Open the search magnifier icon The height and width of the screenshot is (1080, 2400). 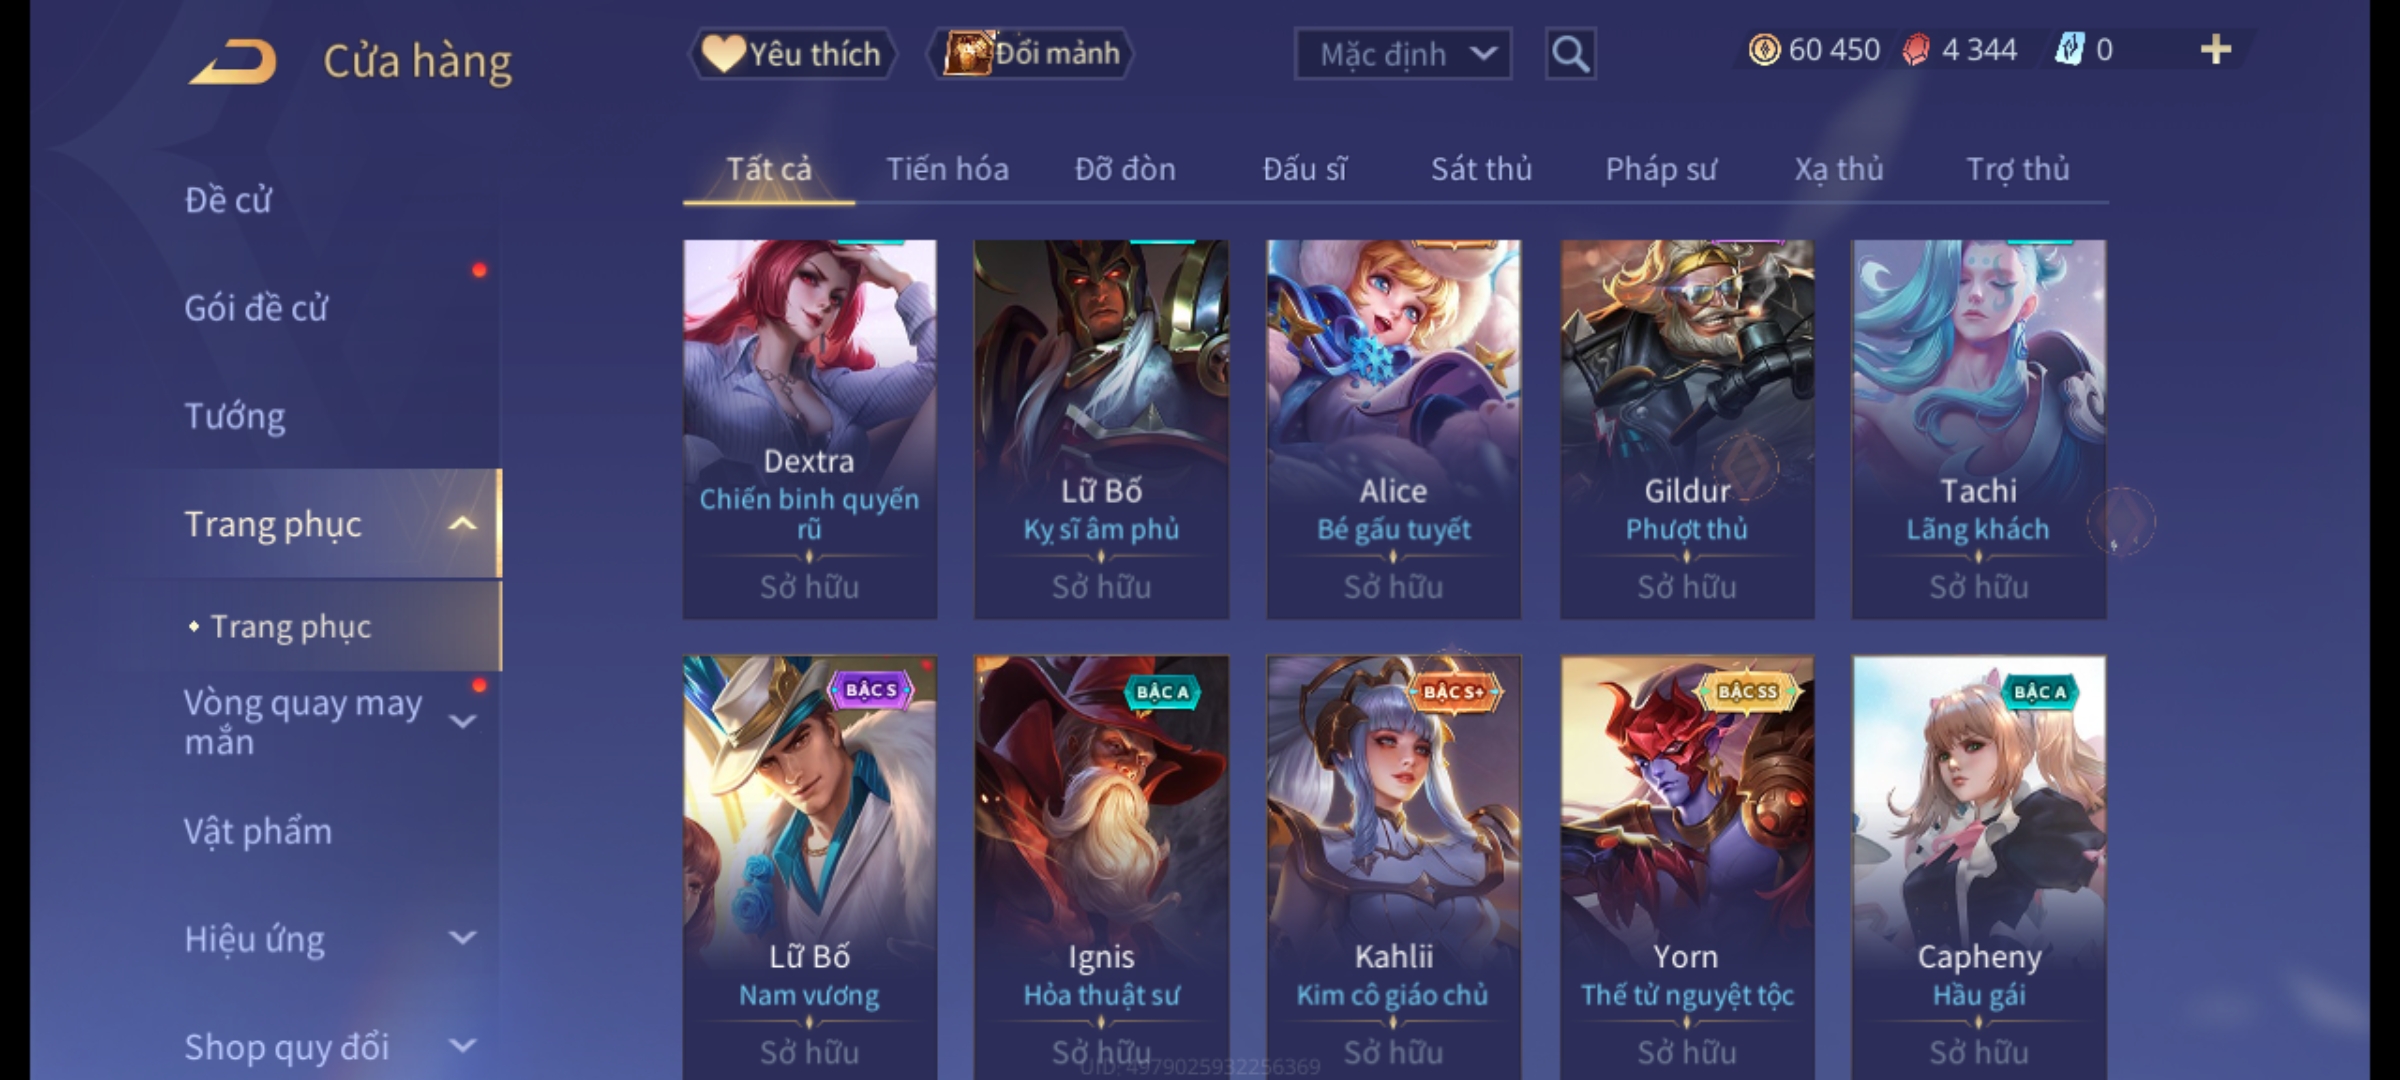click(x=1570, y=54)
